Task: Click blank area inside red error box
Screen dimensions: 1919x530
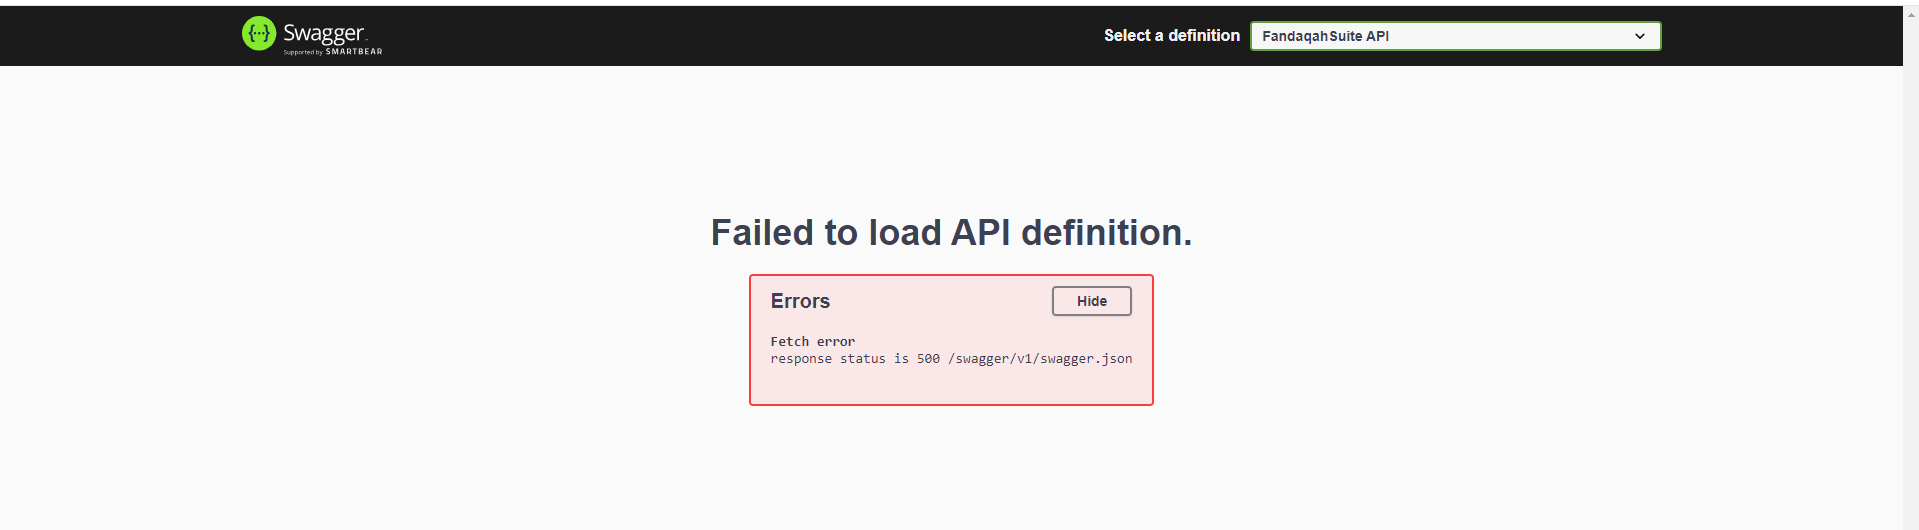Action: tap(950, 387)
